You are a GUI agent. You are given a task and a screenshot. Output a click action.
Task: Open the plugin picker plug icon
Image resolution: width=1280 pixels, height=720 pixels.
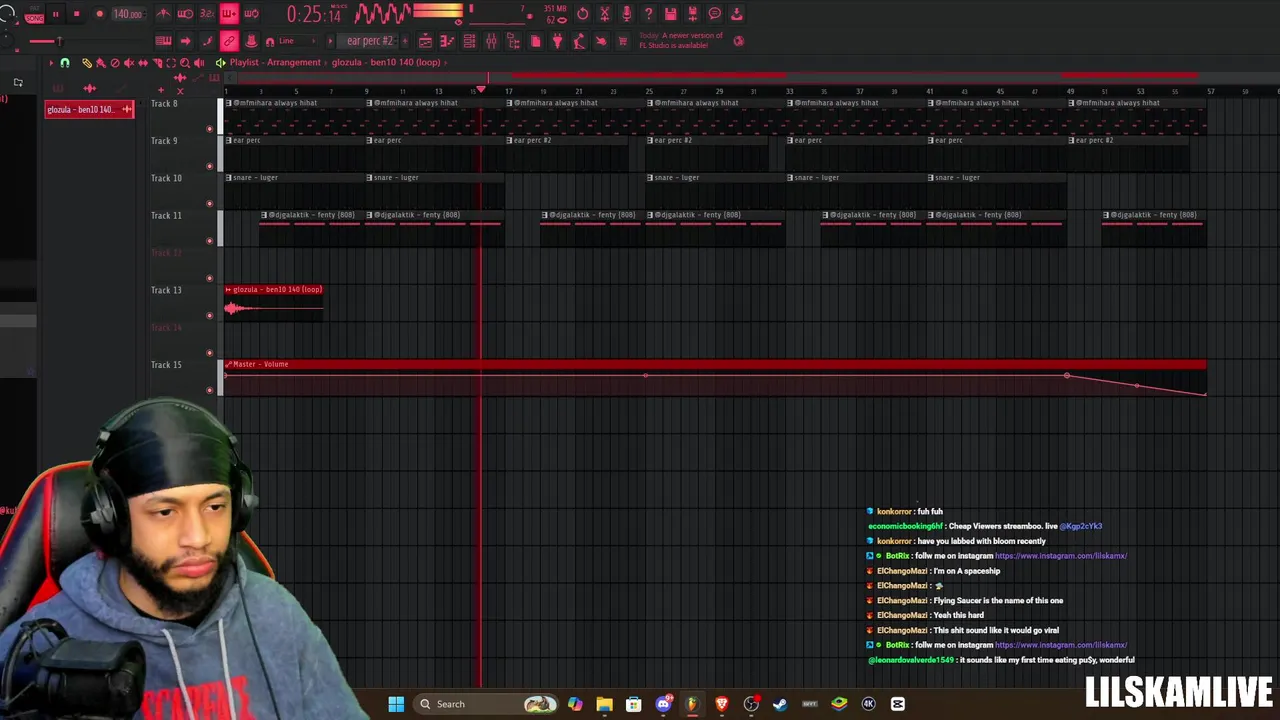pos(557,41)
